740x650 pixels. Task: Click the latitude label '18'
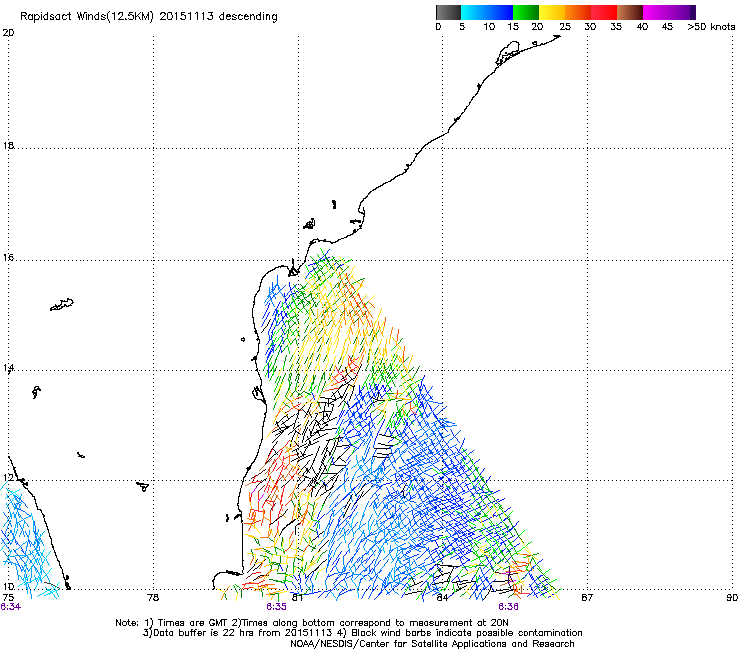[8, 146]
